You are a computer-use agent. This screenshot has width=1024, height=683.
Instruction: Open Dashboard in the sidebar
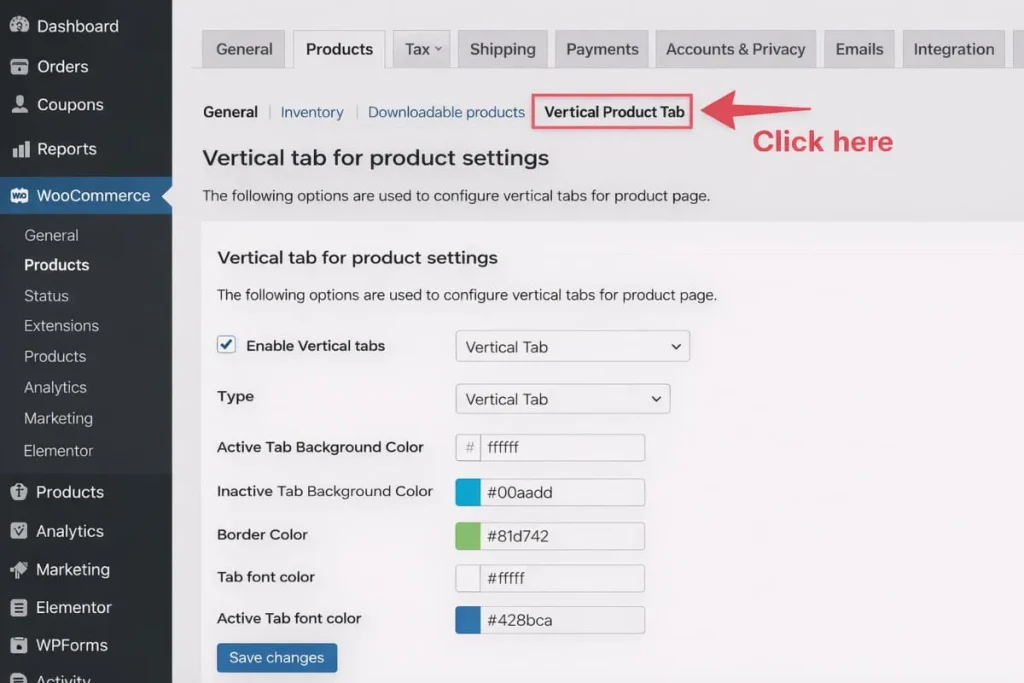(78, 26)
